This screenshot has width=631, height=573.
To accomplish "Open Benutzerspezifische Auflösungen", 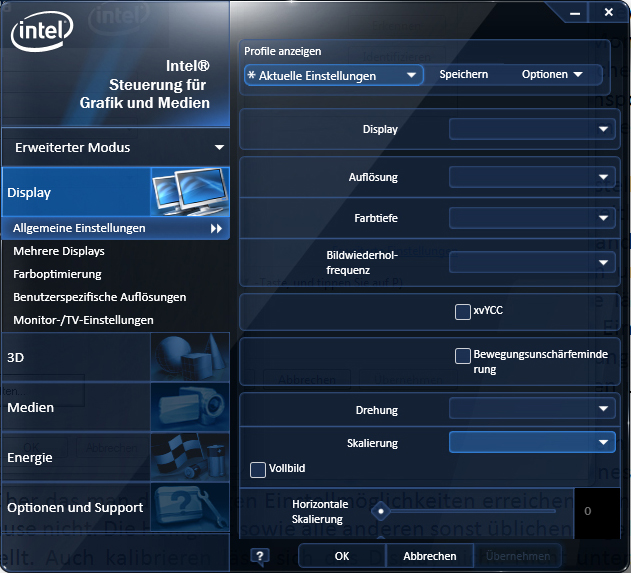I will pyautogui.click(x=99, y=297).
